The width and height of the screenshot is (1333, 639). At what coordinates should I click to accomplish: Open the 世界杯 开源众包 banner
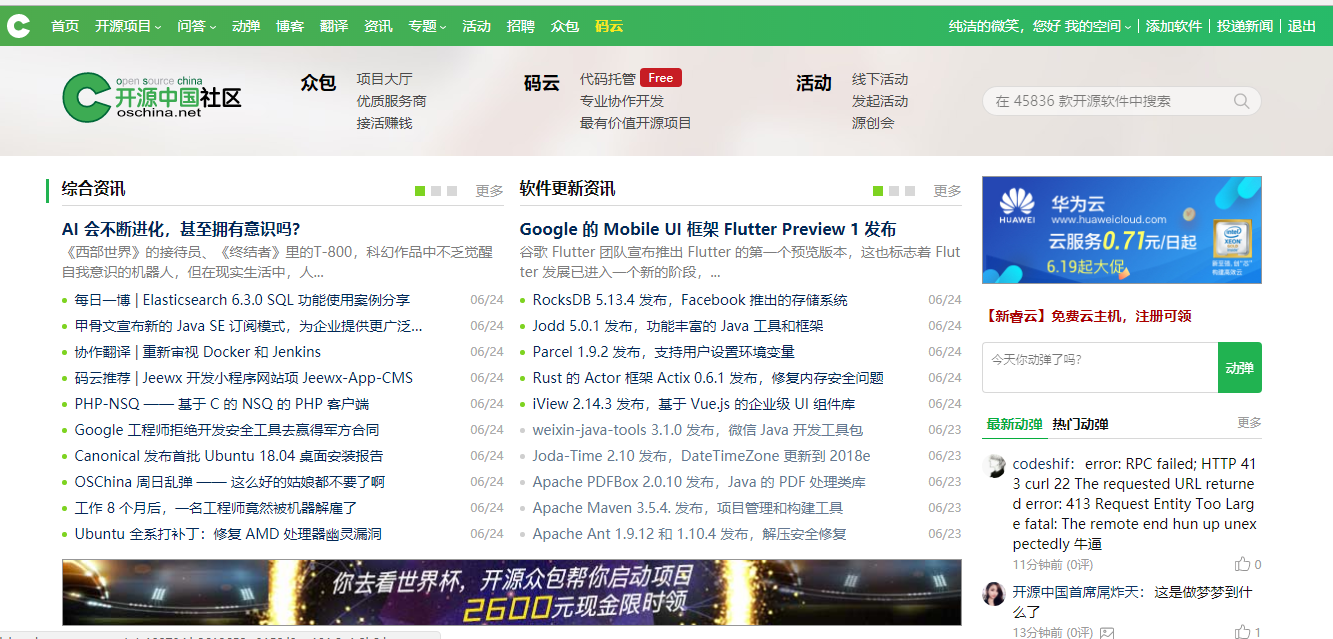[x=512, y=592]
